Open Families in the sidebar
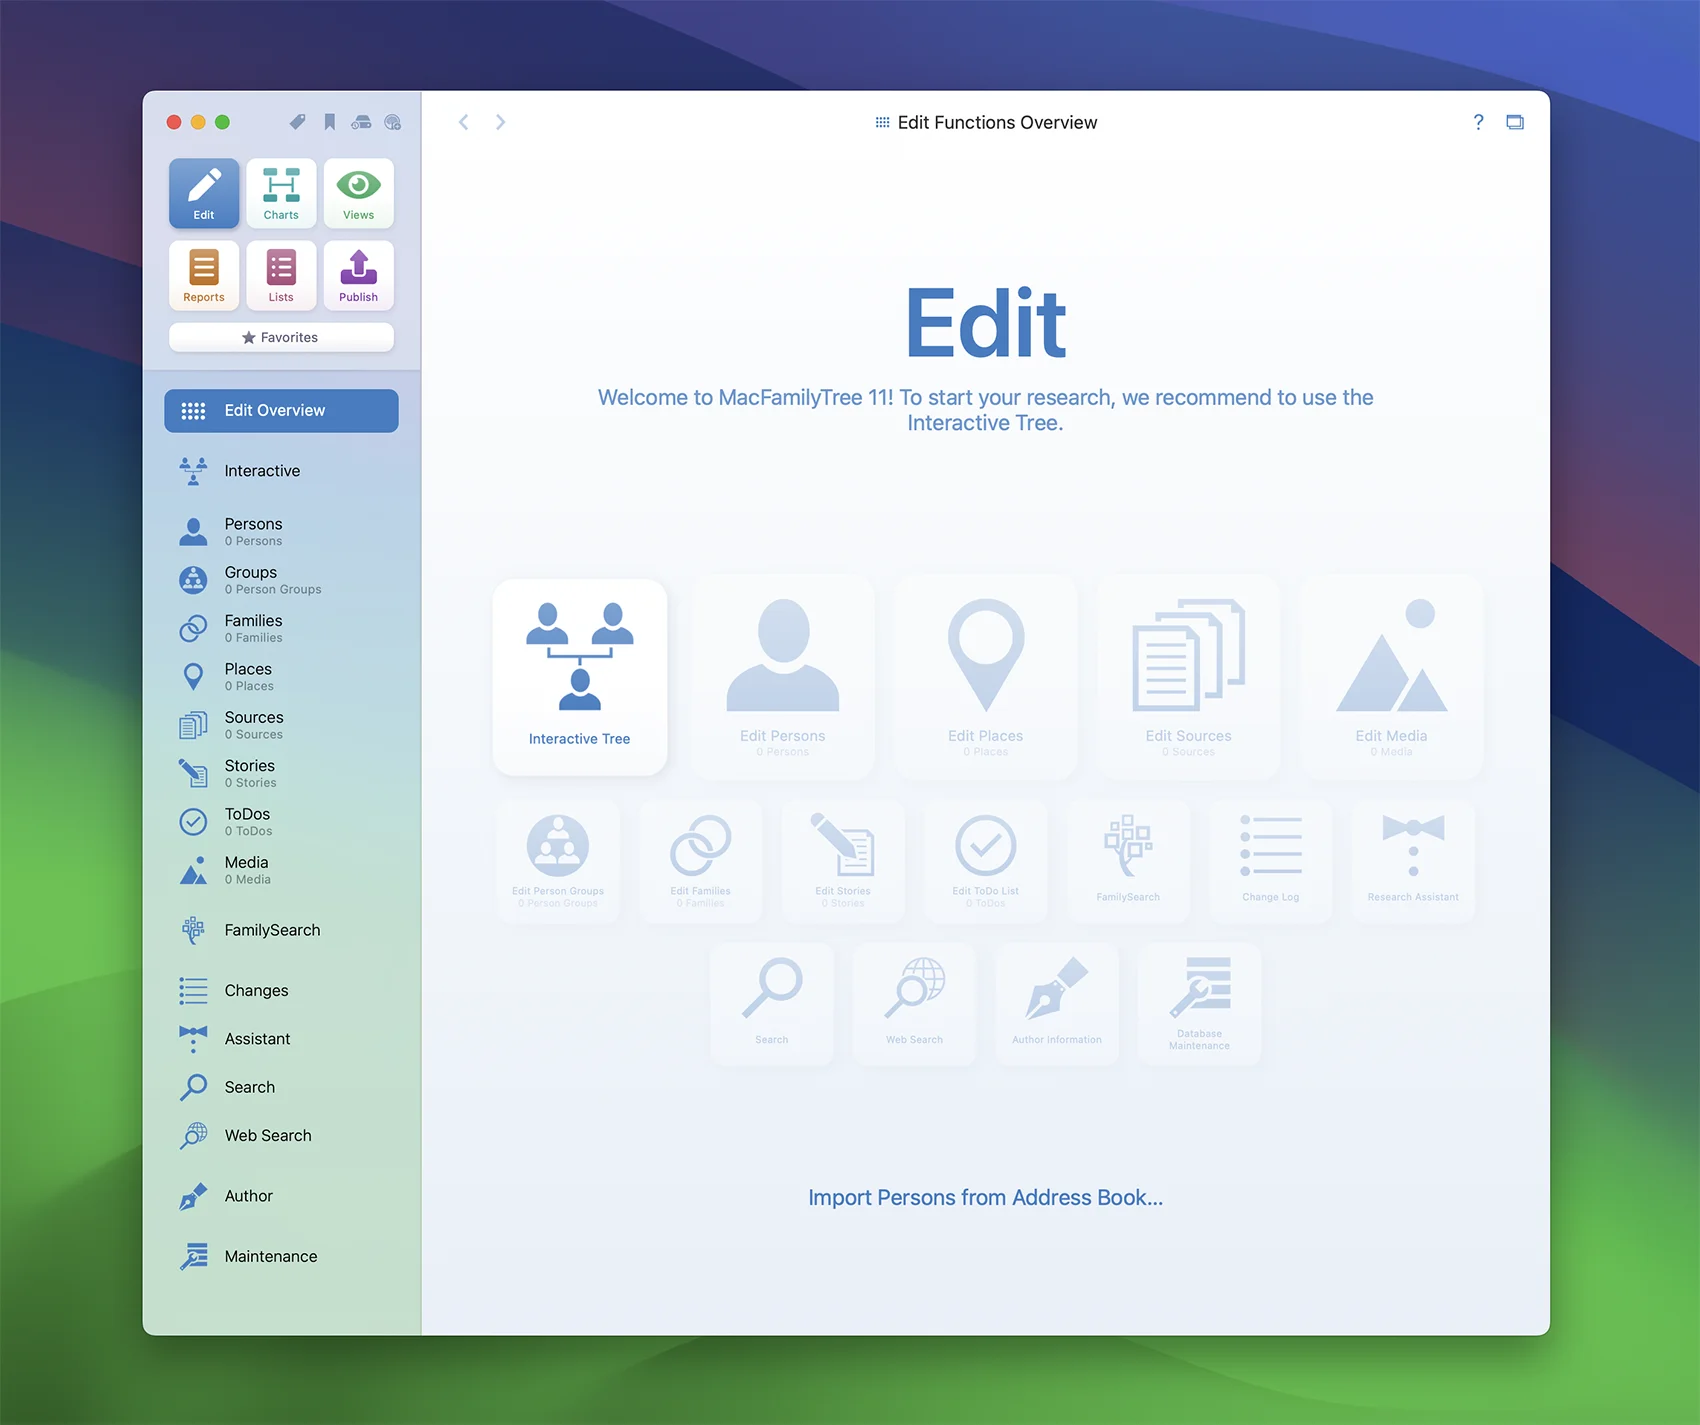1700x1425 pixels. 281,628
